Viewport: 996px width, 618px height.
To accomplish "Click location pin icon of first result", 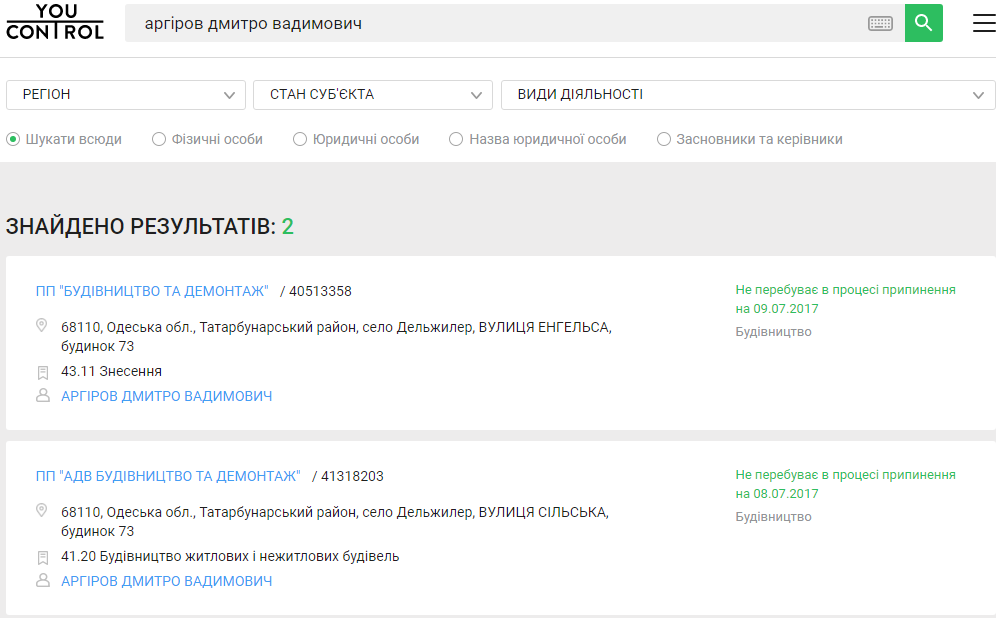I will [x=42, y=326].
